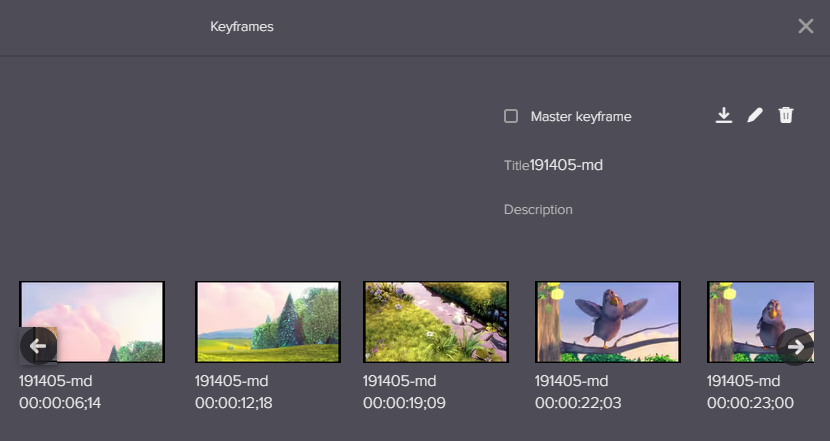
Task: Click the 00:00:06;14 timecode text
Action: tap(60, 403)
